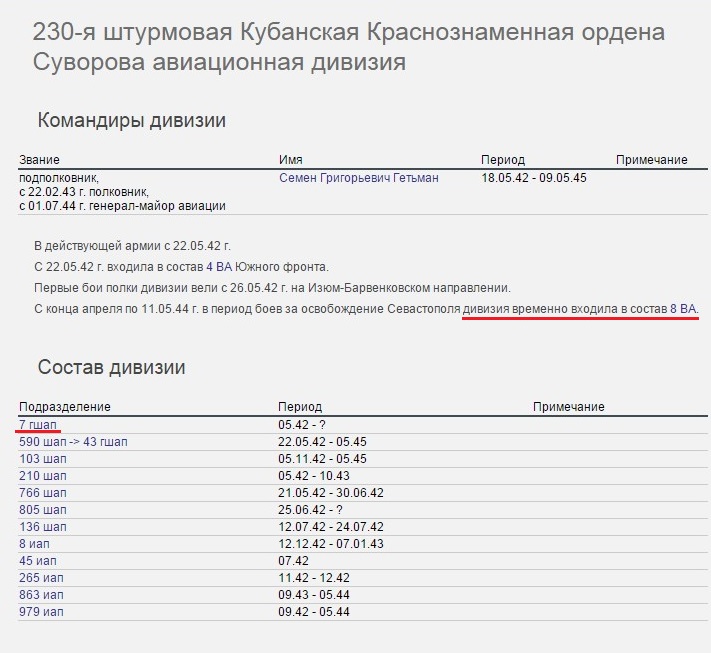The width and height of the screenshot is (711, 653).
Task: Click the period cell '25.06.42 - ?'
Action: click(311, 510)
